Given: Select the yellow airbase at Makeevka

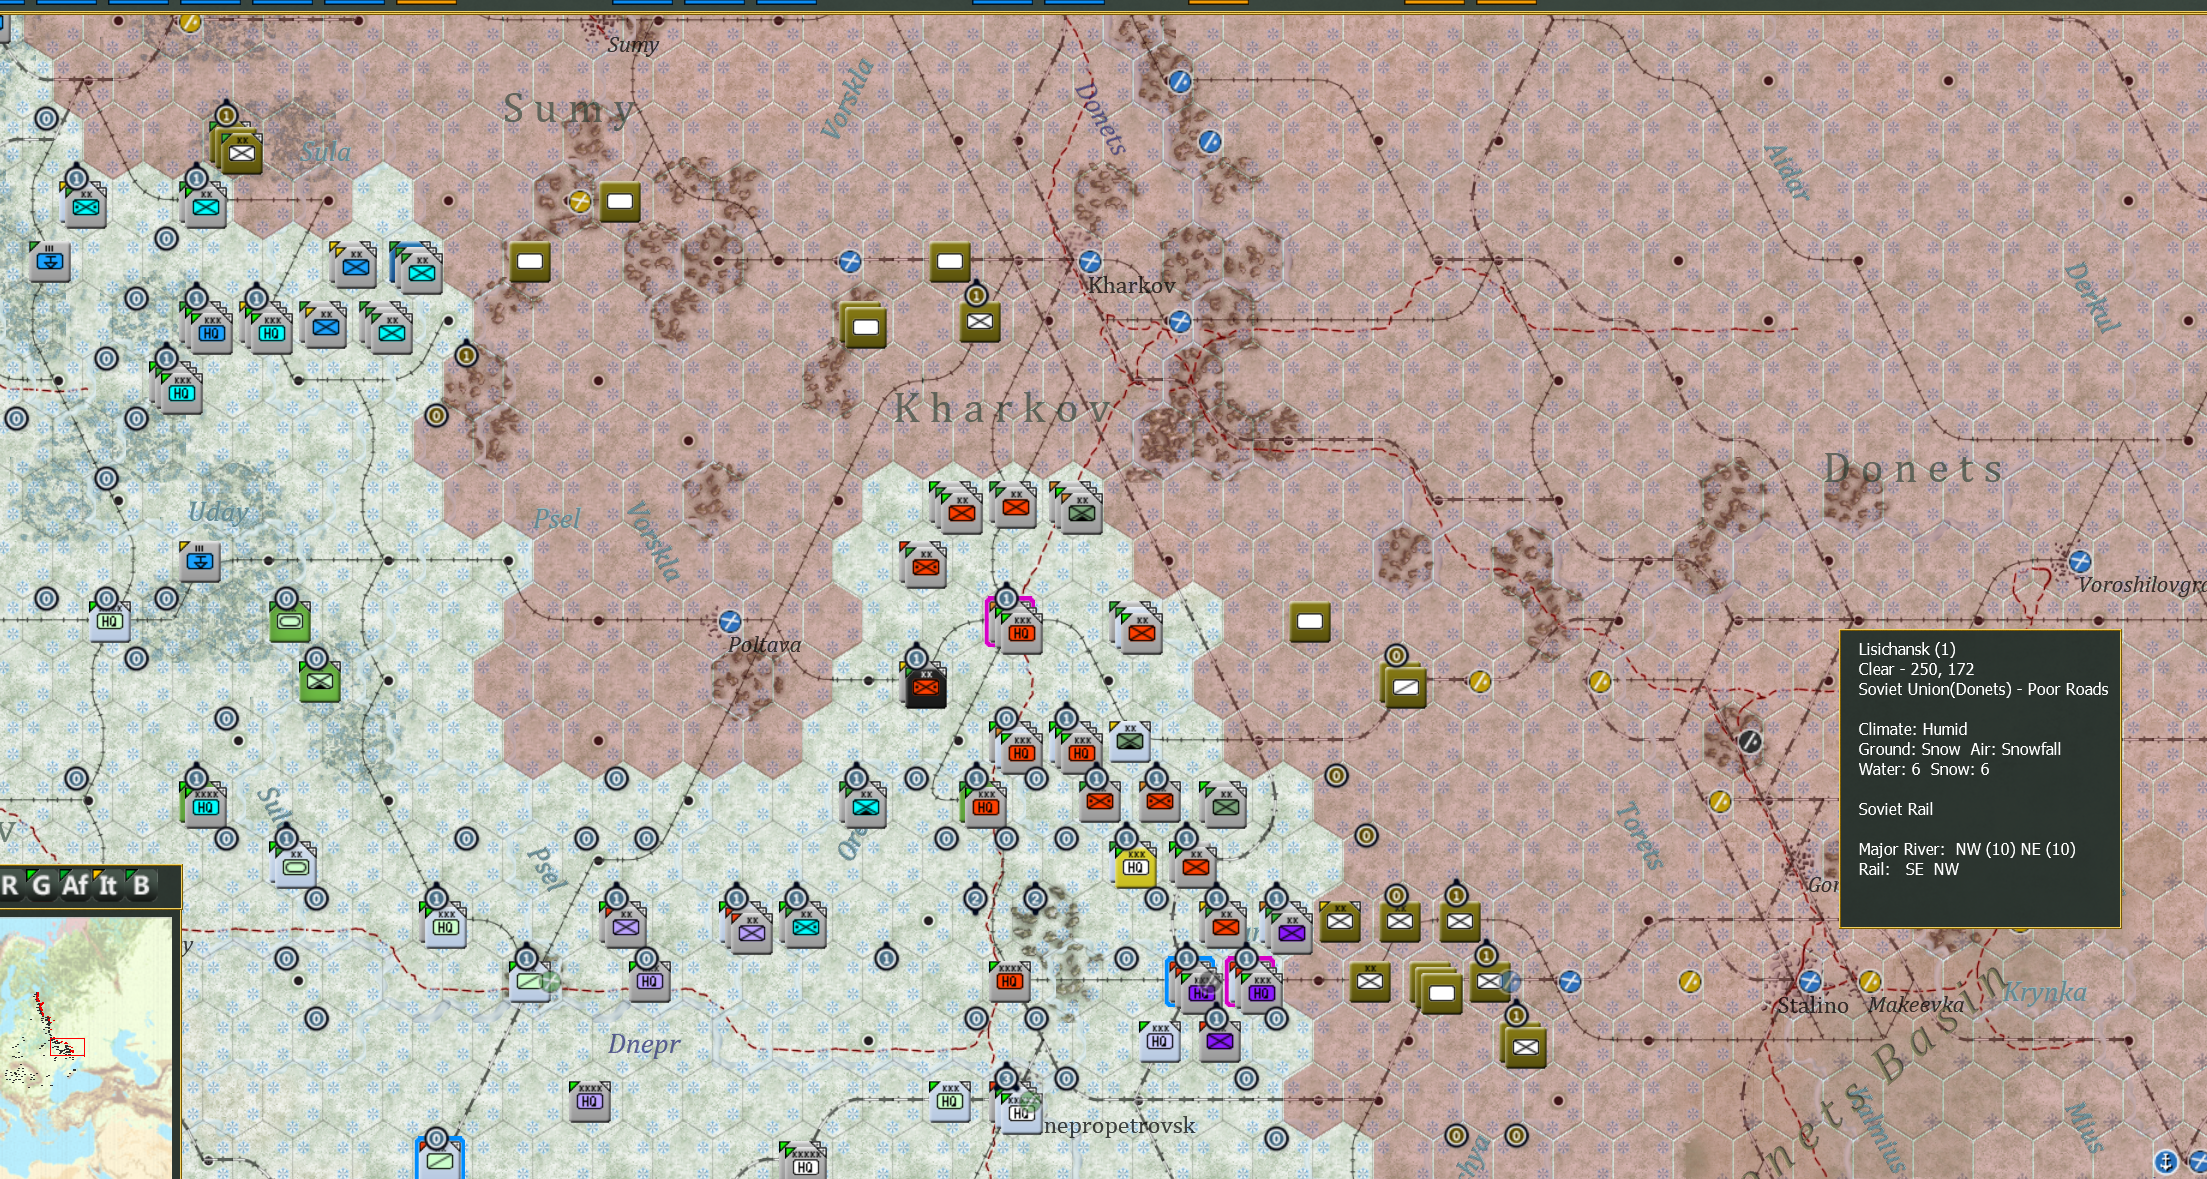Looking at the screenshot, I should coord(1870,981).
